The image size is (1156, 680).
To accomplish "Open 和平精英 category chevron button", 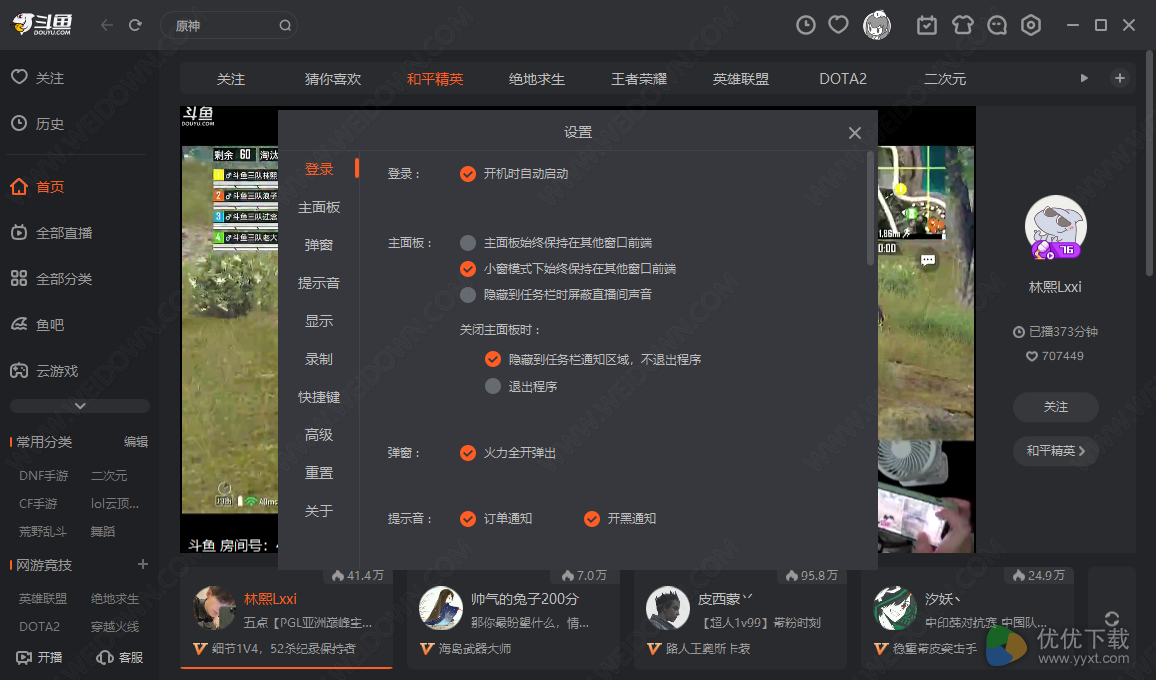I will [x=1055, y=451].
